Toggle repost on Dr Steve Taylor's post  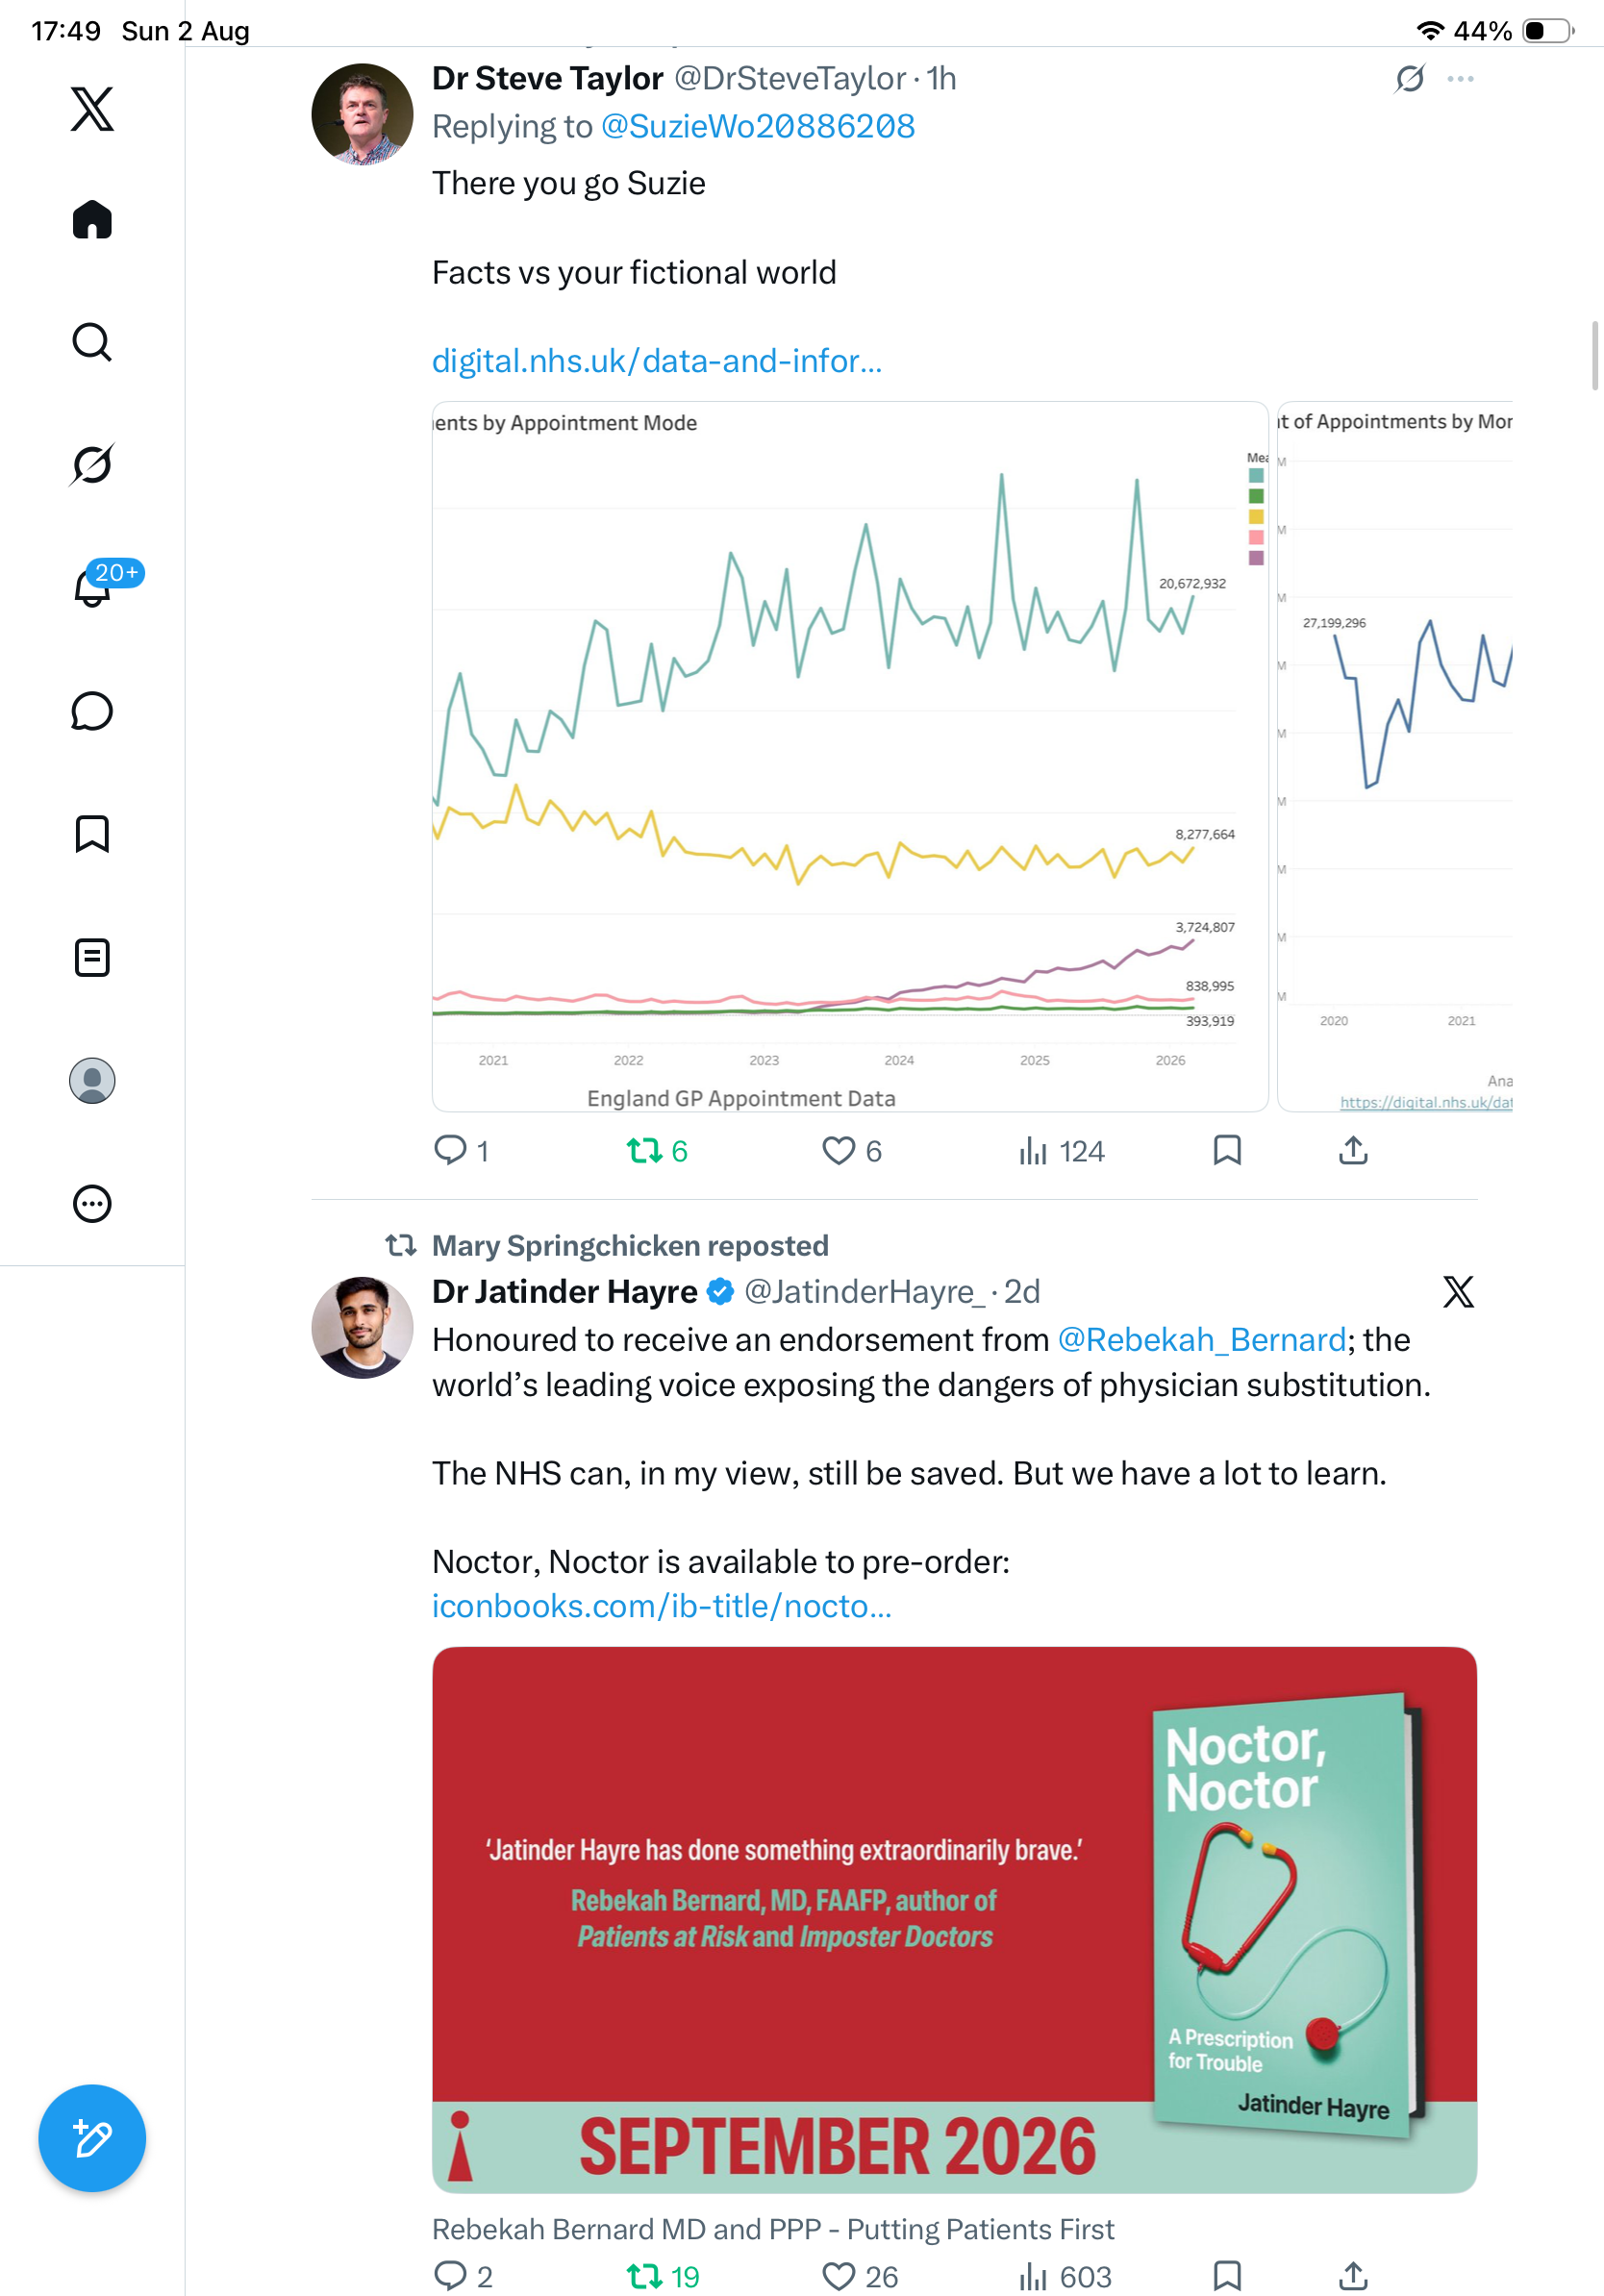click(657, 1151)
